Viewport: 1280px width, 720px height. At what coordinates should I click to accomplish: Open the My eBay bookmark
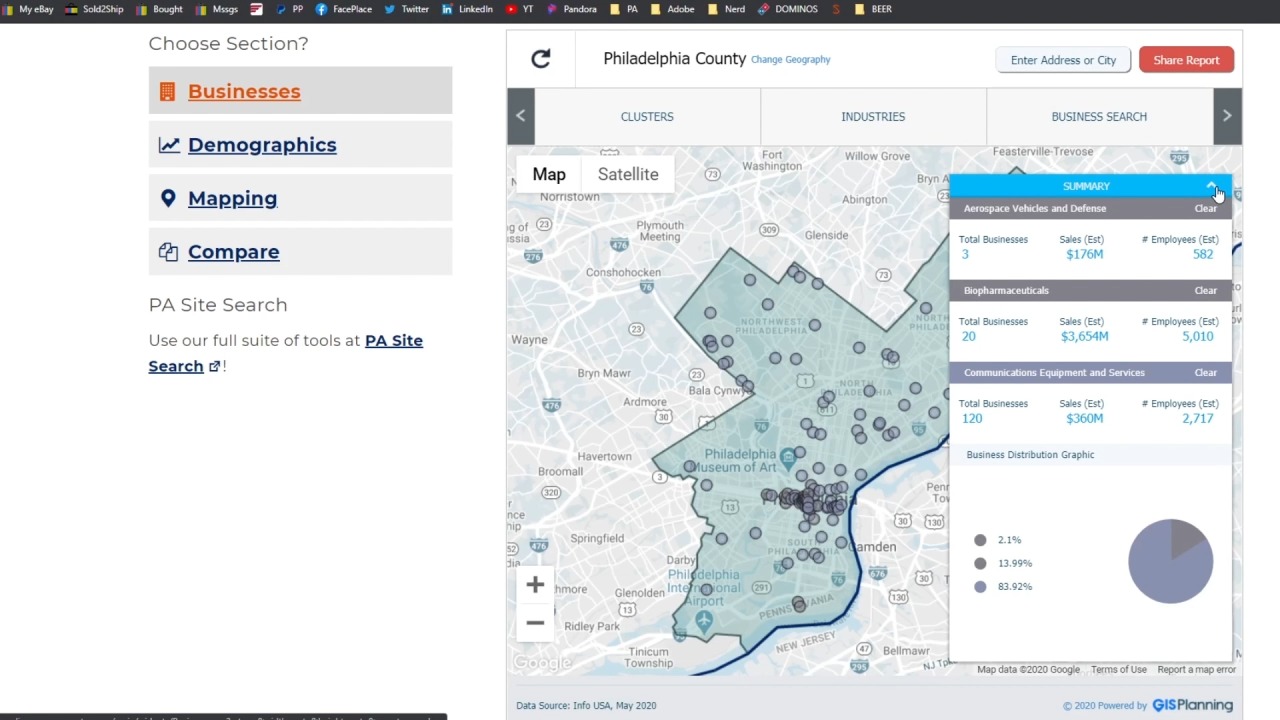[x=29, y=9]
